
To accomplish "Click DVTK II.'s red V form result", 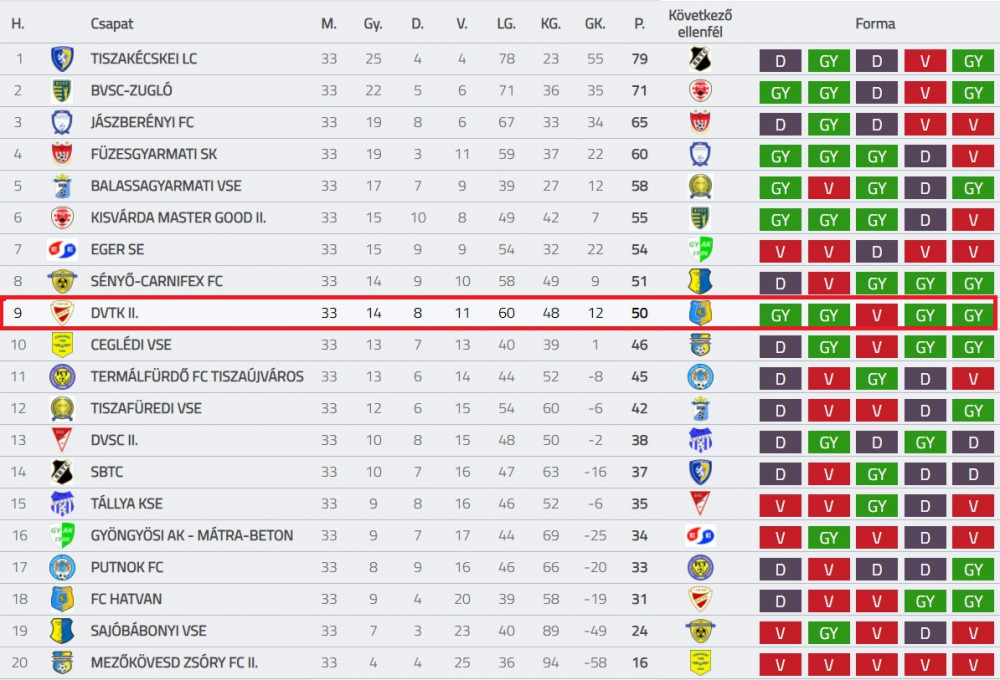I will pyautogui.click(x=877, y=315).
